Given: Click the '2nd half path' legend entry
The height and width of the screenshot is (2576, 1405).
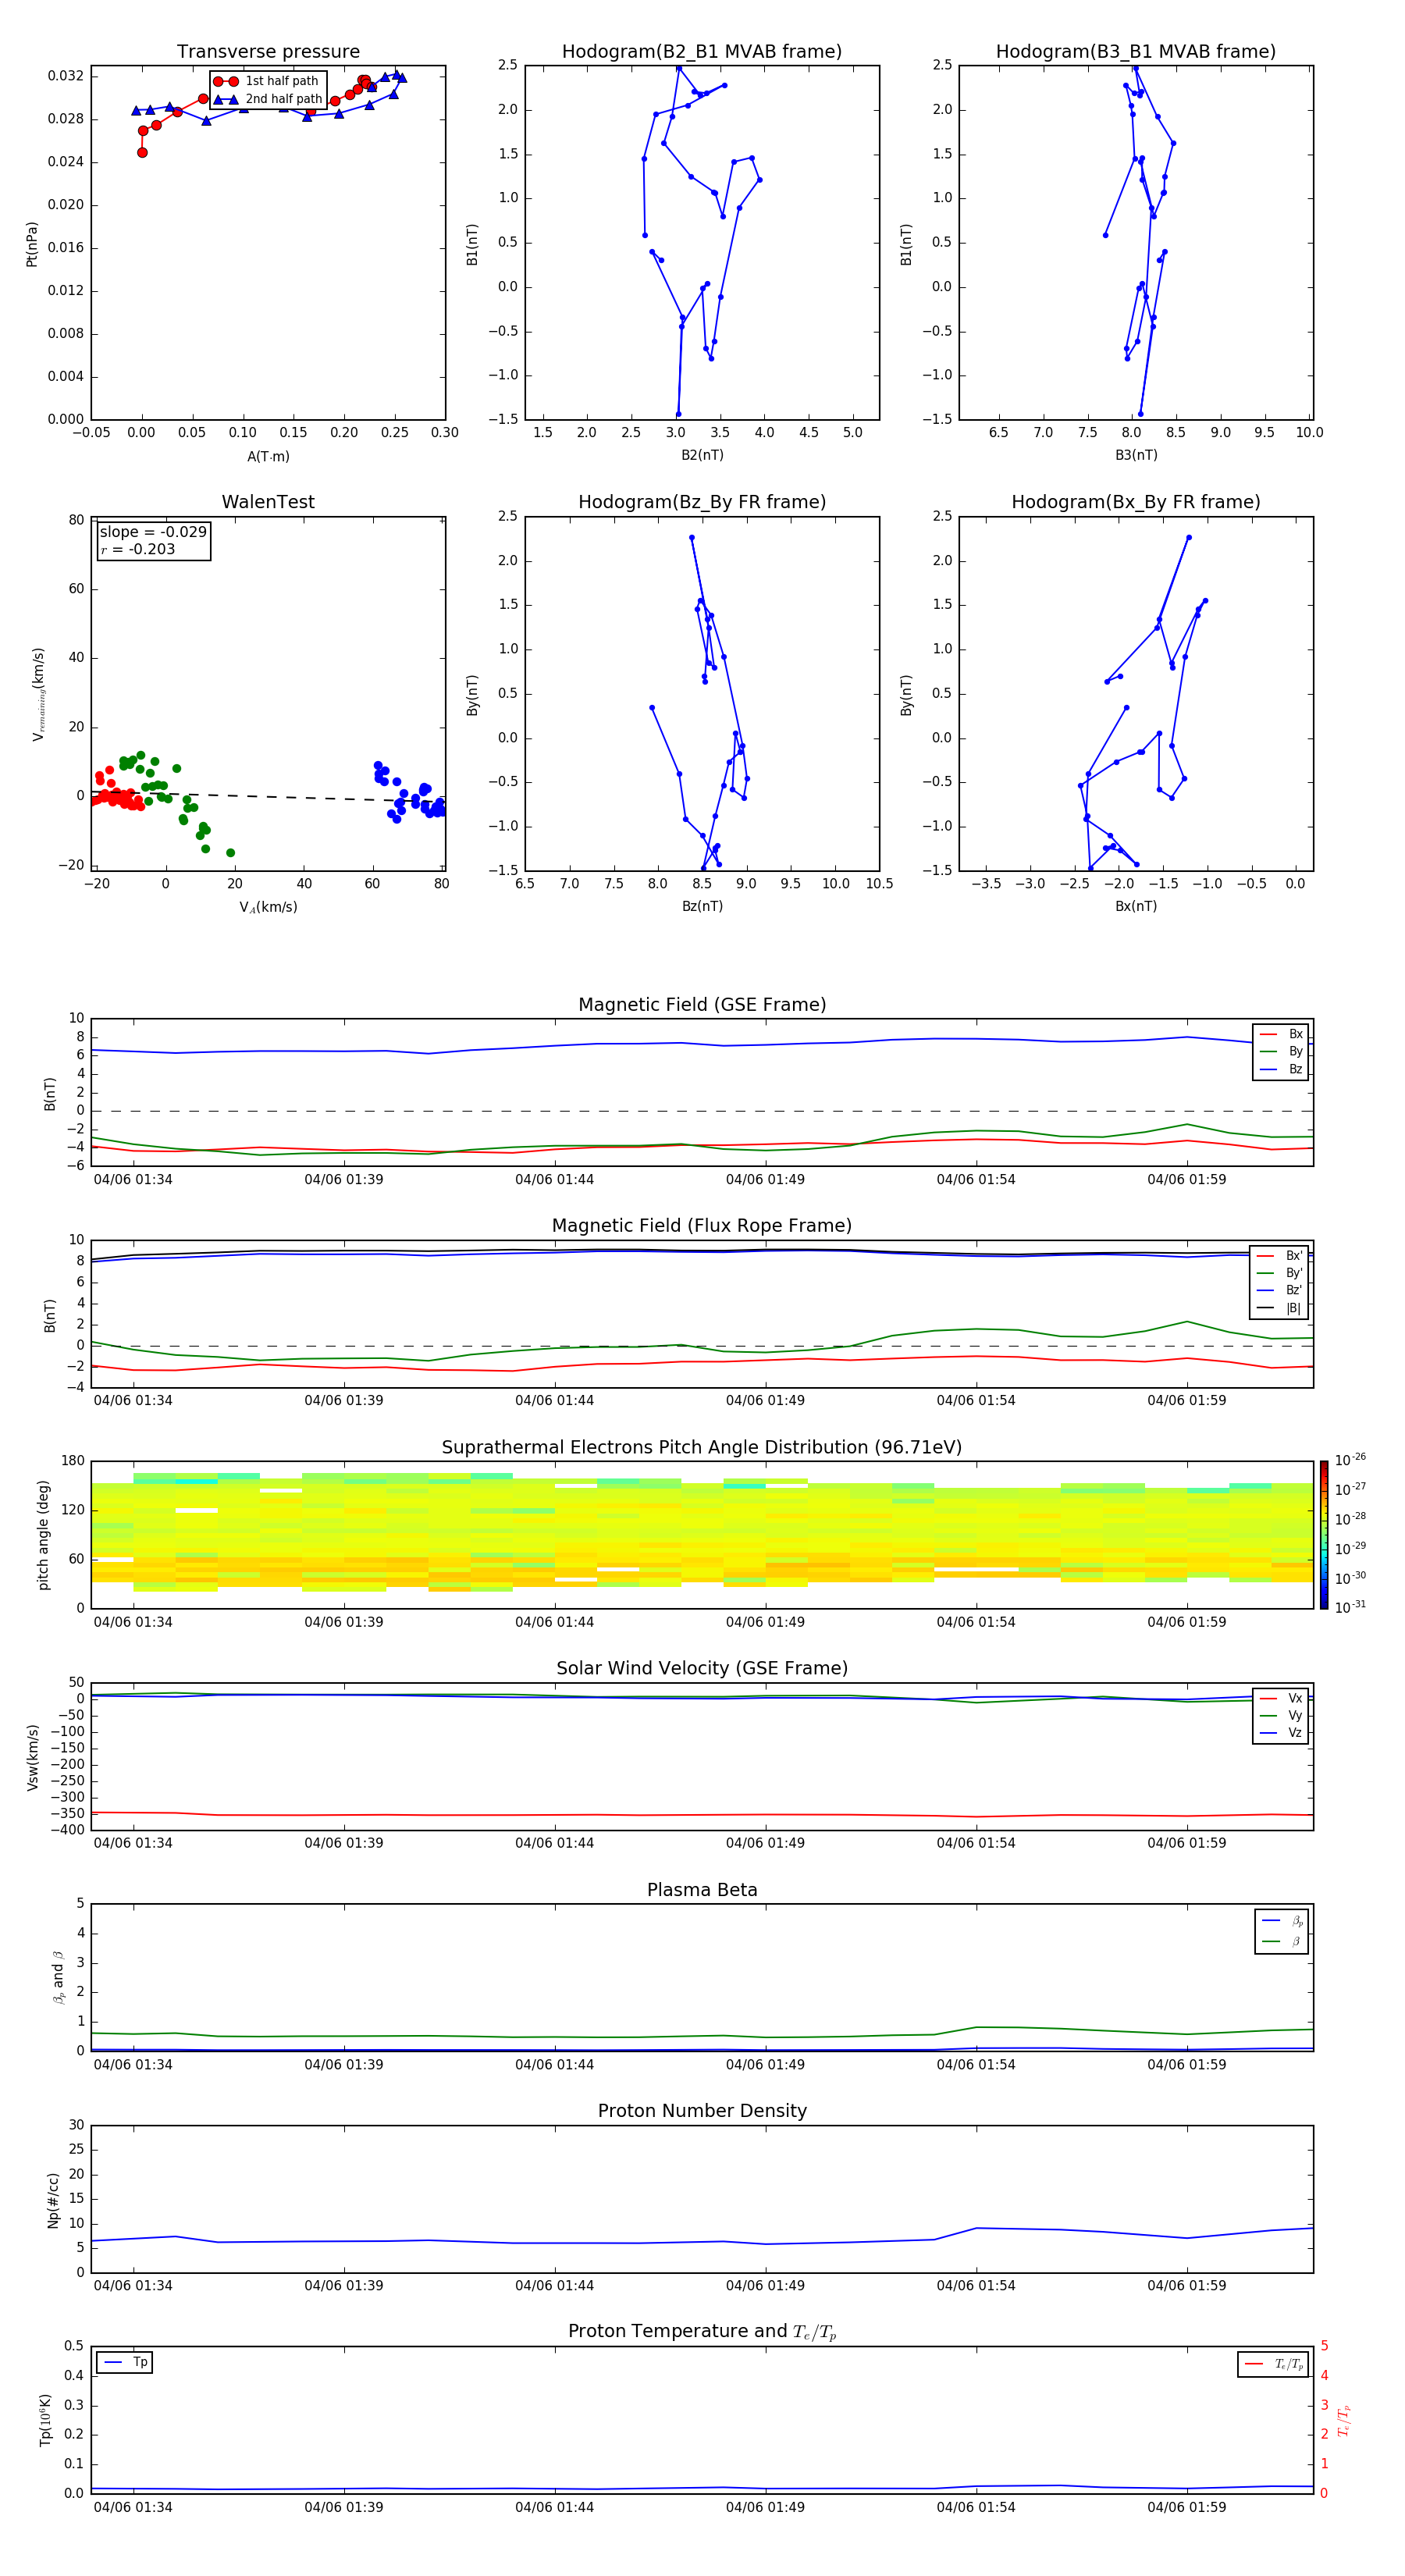Looking at the screenshot, I should (x=268, y=99).
